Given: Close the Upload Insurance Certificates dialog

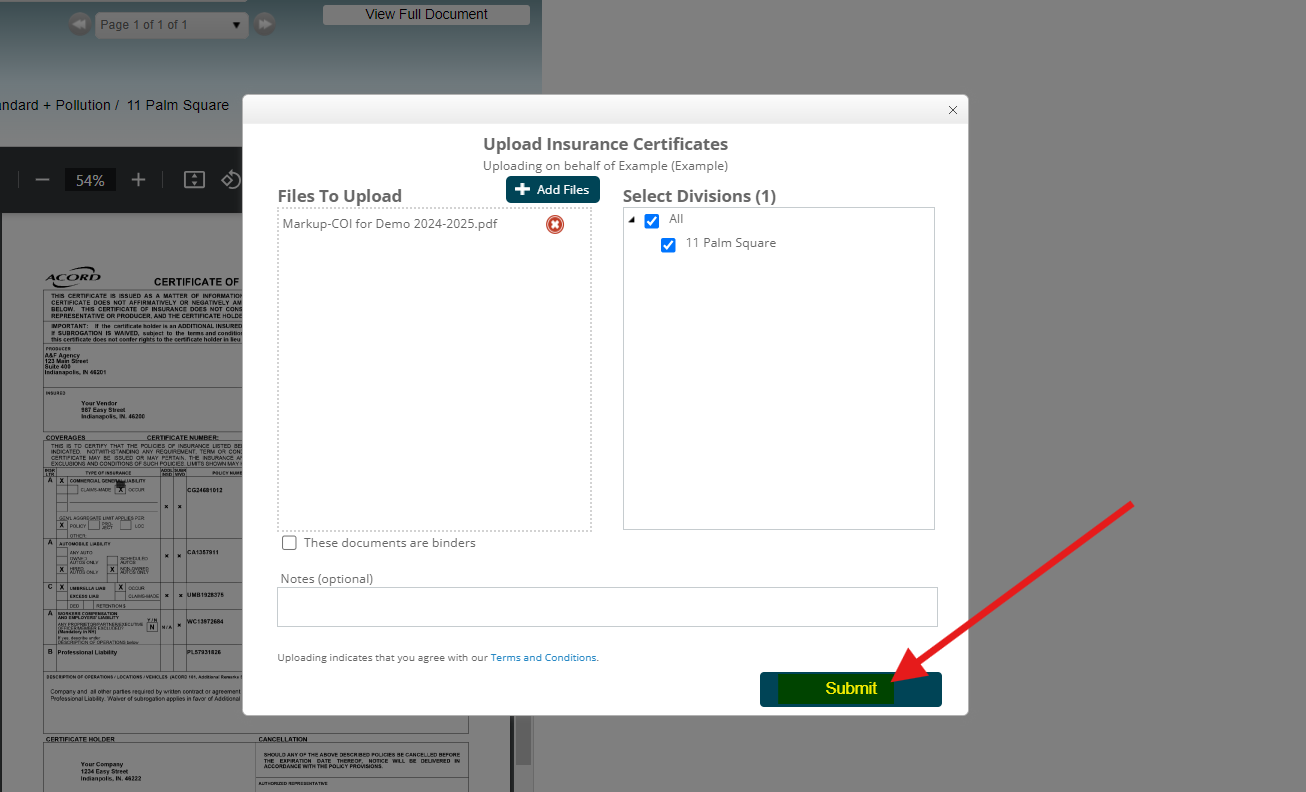Looking at the screenshot, I should click(952, 110).
